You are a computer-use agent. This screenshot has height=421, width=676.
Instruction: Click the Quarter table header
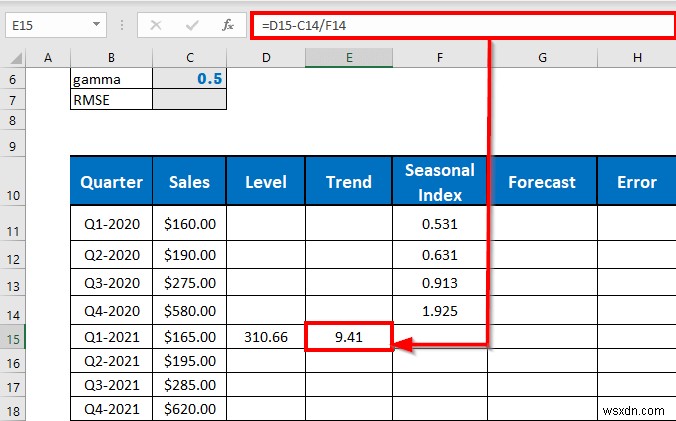(111, 181)
